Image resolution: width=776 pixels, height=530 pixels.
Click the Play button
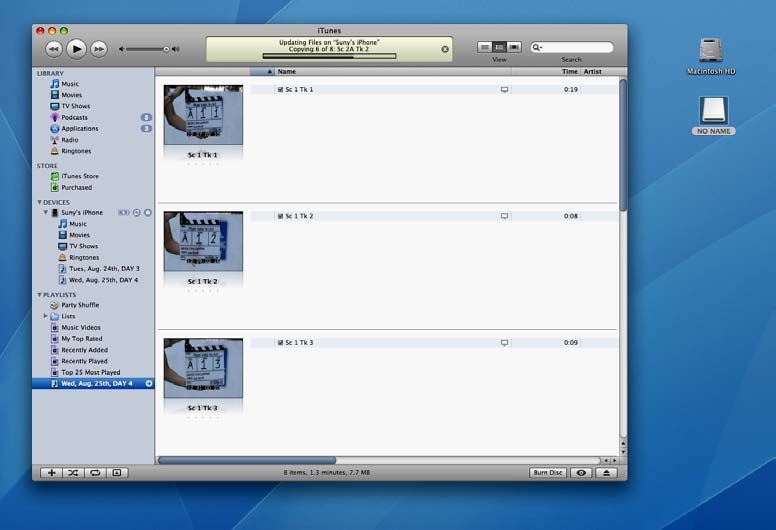76,49
